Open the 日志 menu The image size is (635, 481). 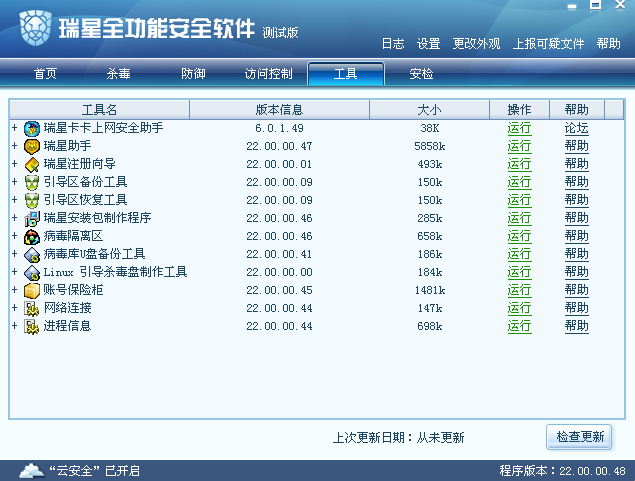(x=393, y=44)
